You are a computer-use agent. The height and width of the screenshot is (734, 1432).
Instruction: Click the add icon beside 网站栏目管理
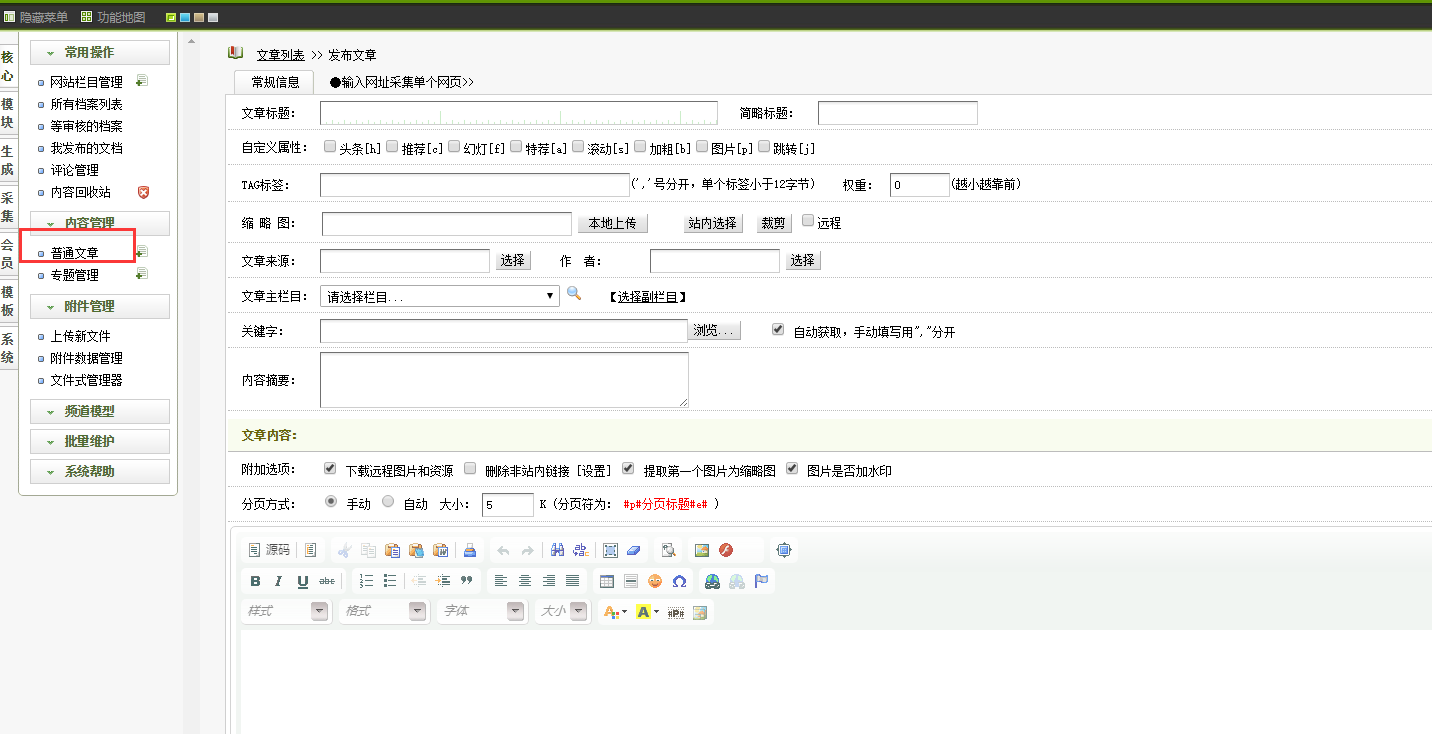pyautogui.click(x=142, y=81)
